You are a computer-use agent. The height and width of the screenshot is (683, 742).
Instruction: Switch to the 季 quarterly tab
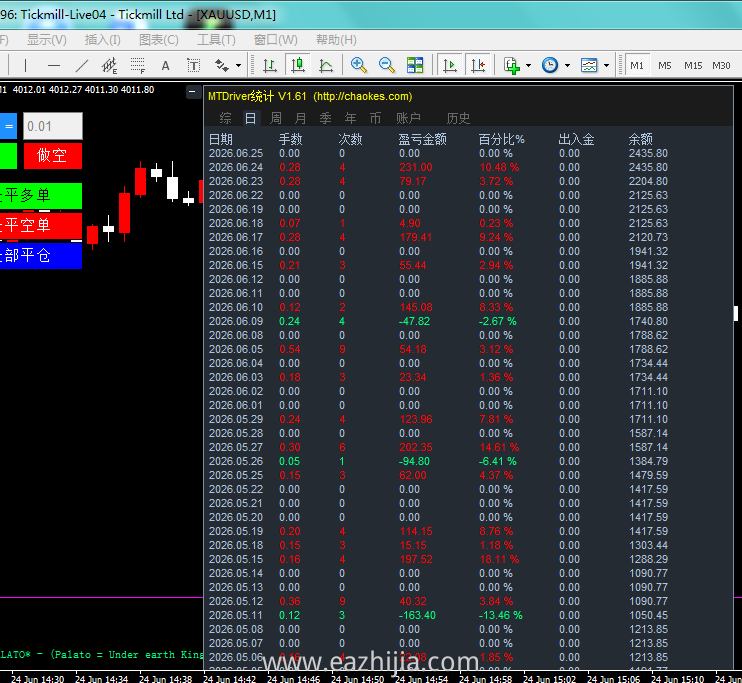pyautogui.click(x=325, y=118)
